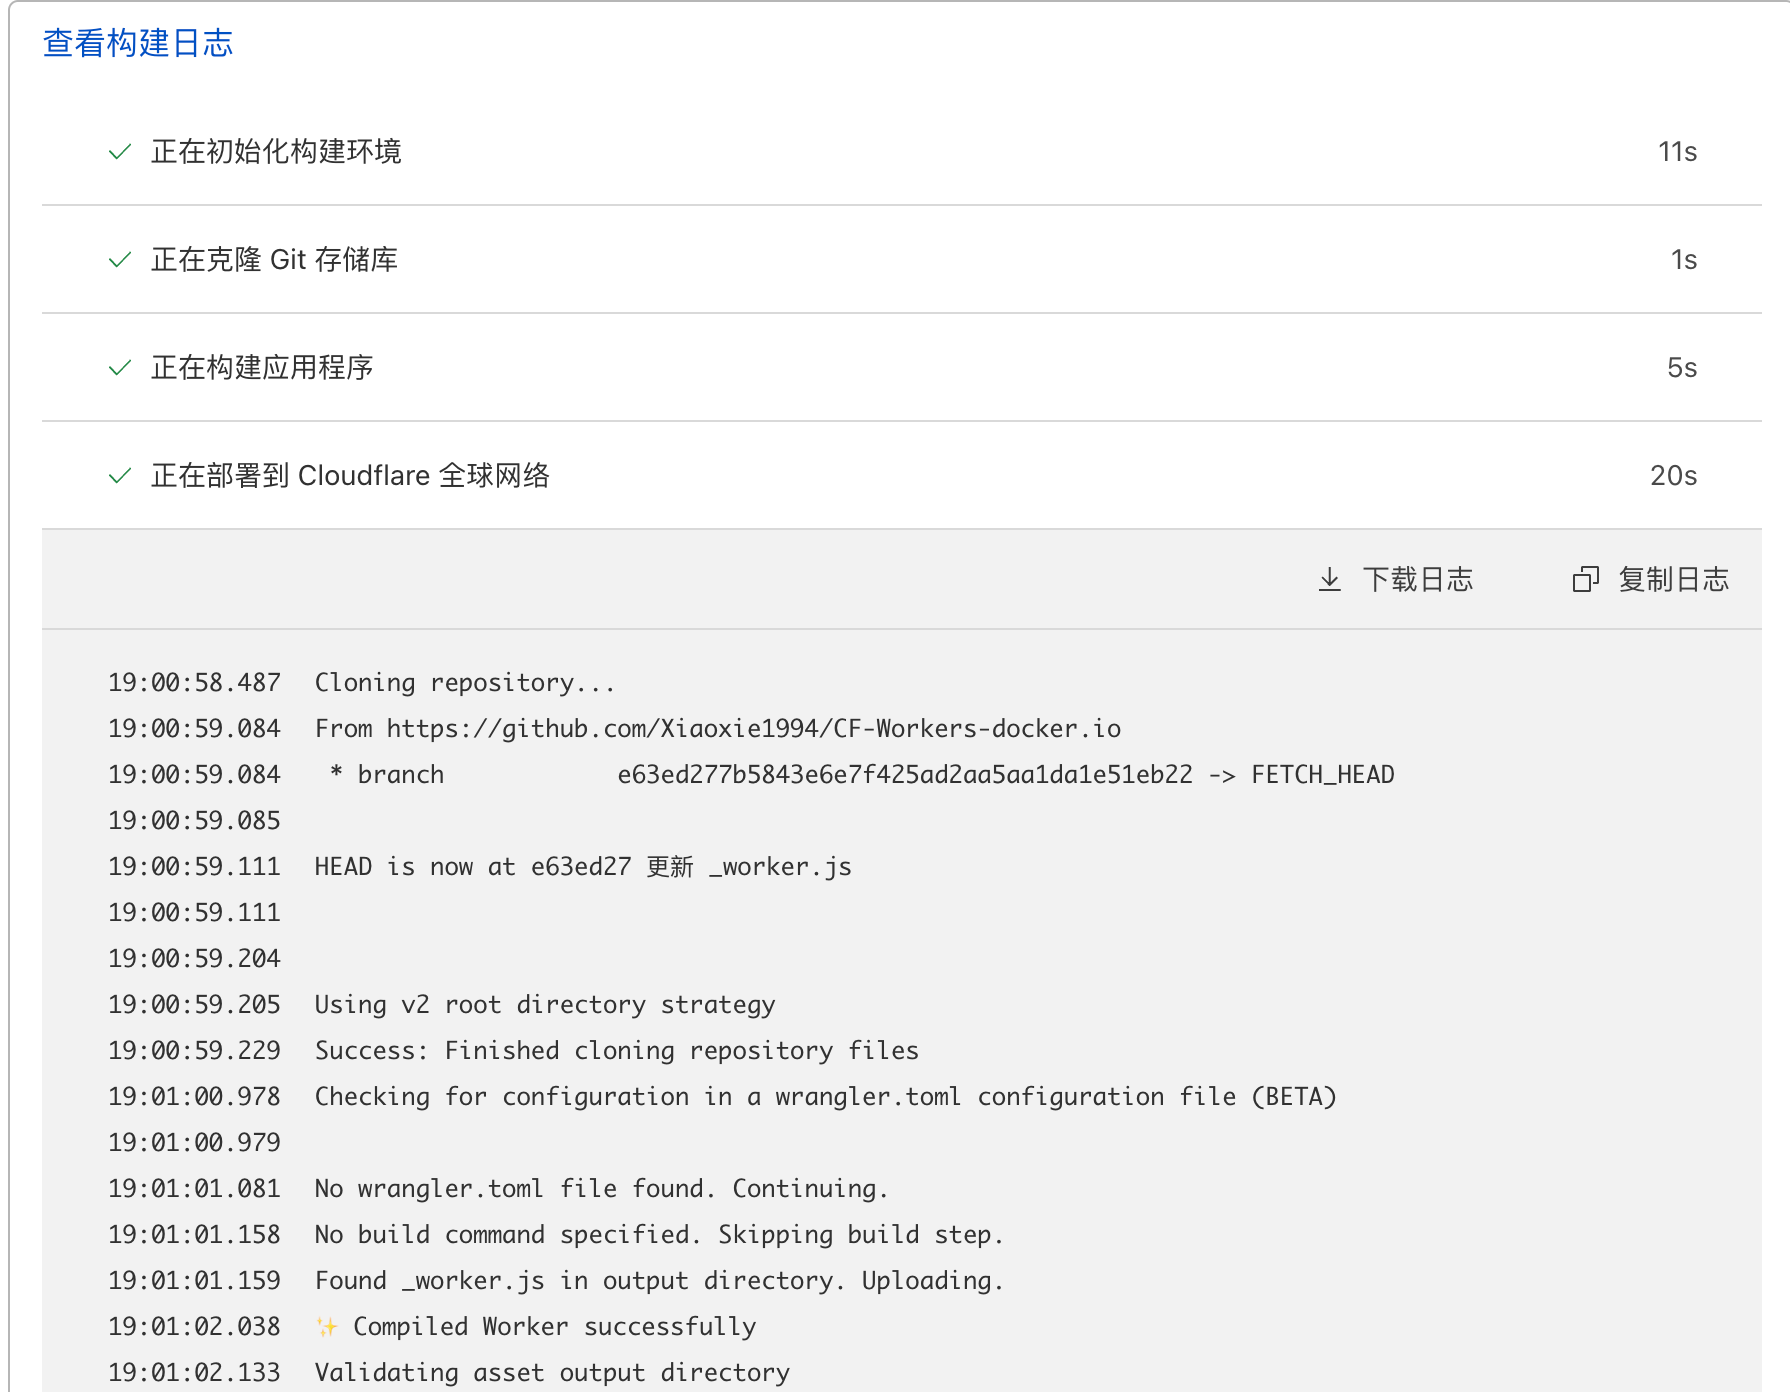Open the 查看构建日志 link

click(x=138, y=43)
